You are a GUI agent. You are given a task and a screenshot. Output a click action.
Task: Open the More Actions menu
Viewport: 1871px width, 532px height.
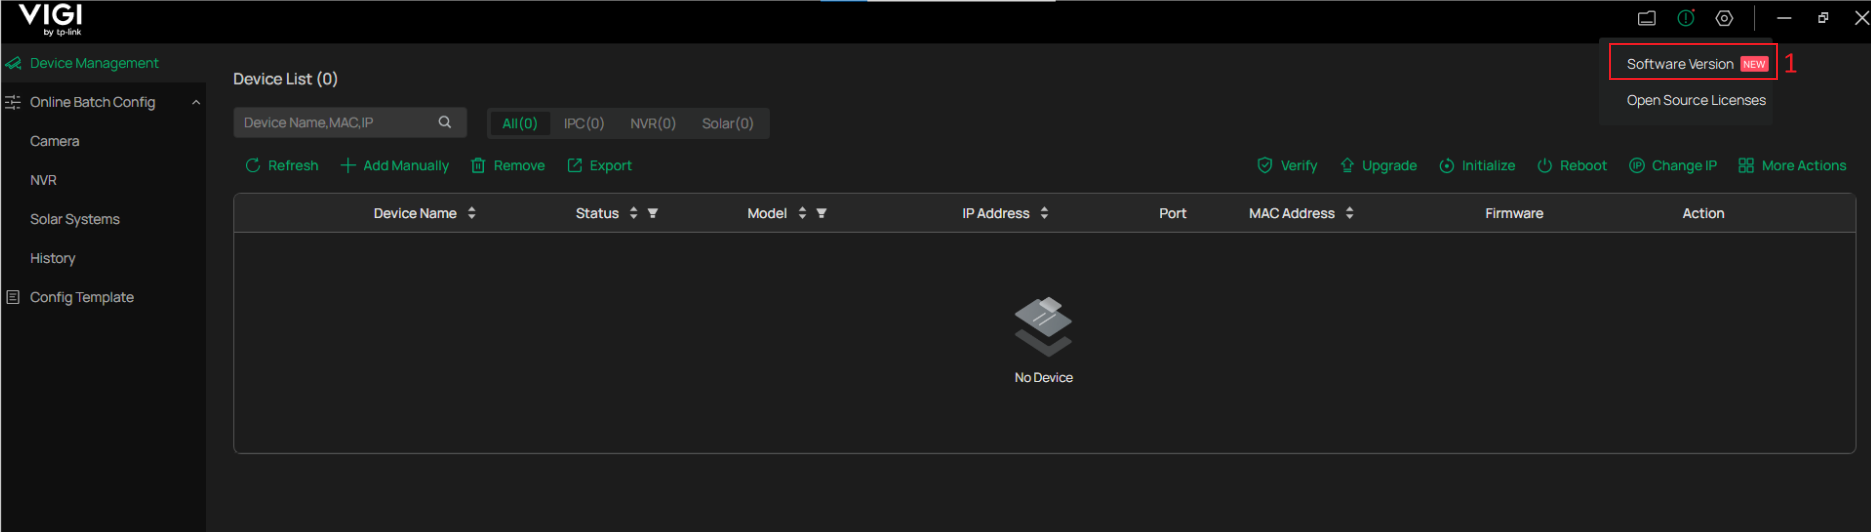(1792, 165)
